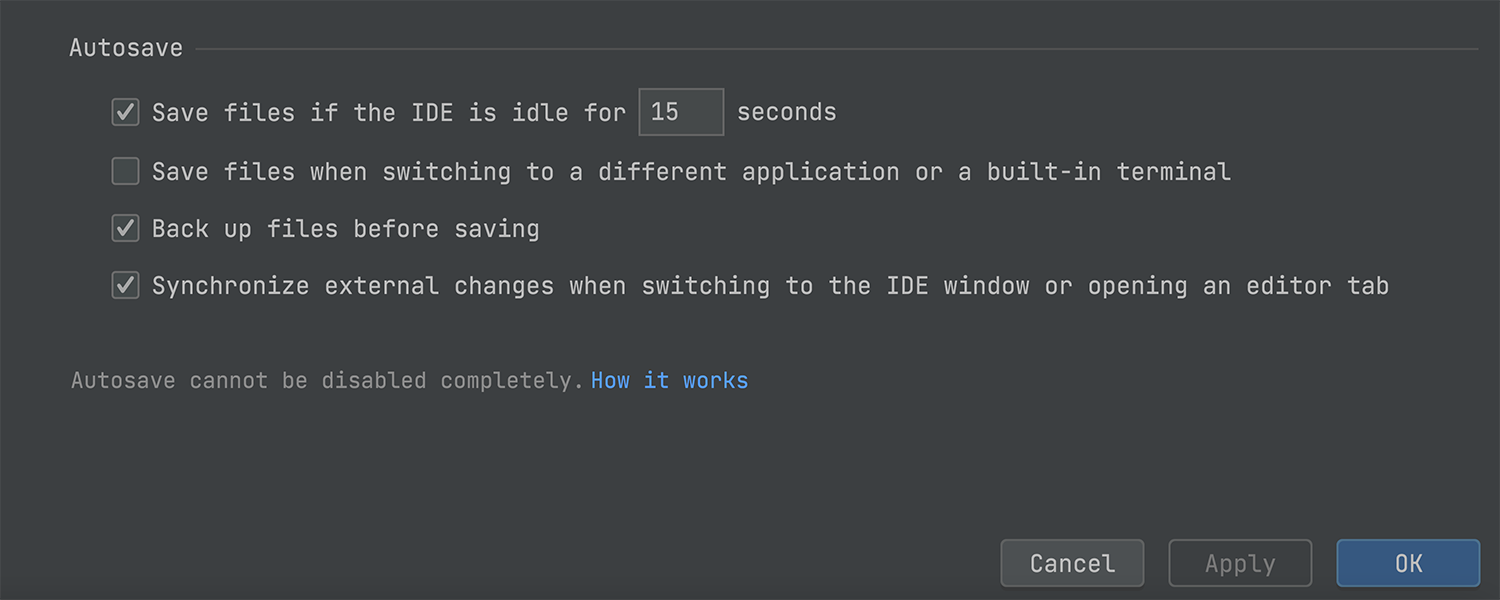
Task: Click the Autosave section heading
Action: point(126,48)
